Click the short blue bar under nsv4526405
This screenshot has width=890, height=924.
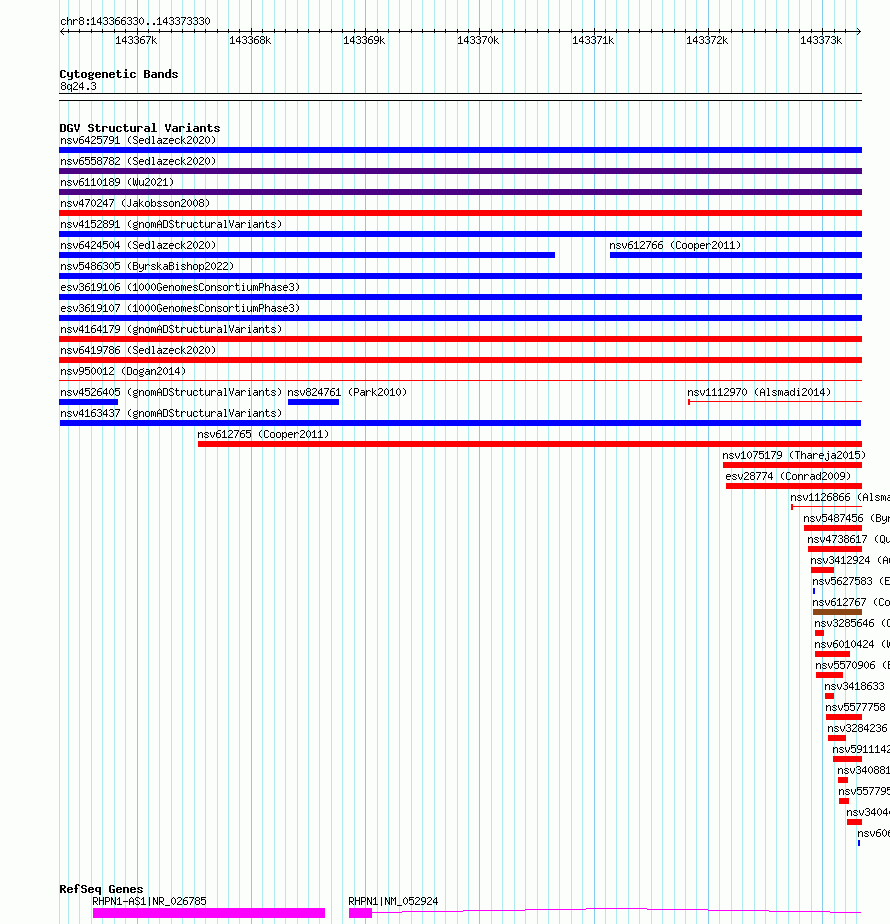[x=88, y=402]
